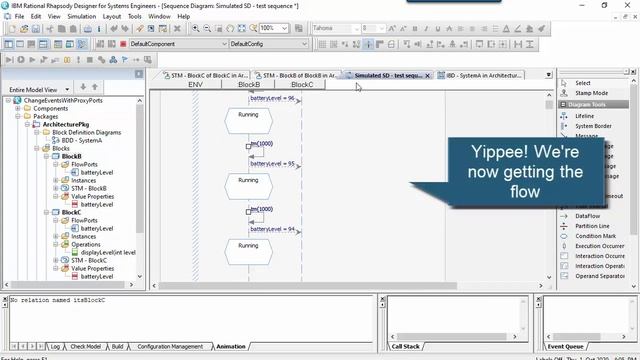This screenshot has width=640, height=360.
Task: Select displayLevel operation in BlockC
Action: [x=108, y=253]
